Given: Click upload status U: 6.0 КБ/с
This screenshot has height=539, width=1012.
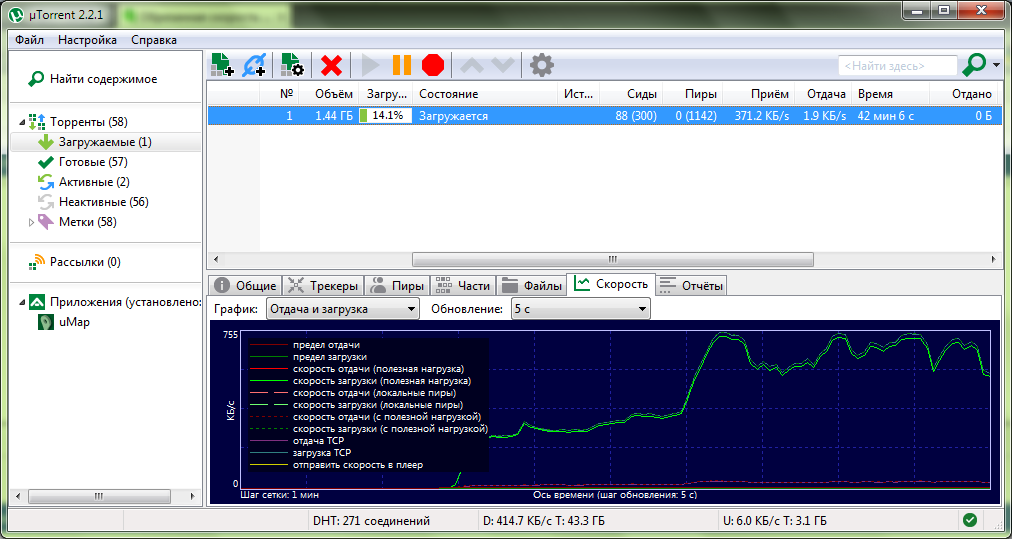Looking at the screenshot, I should point(776,520).
